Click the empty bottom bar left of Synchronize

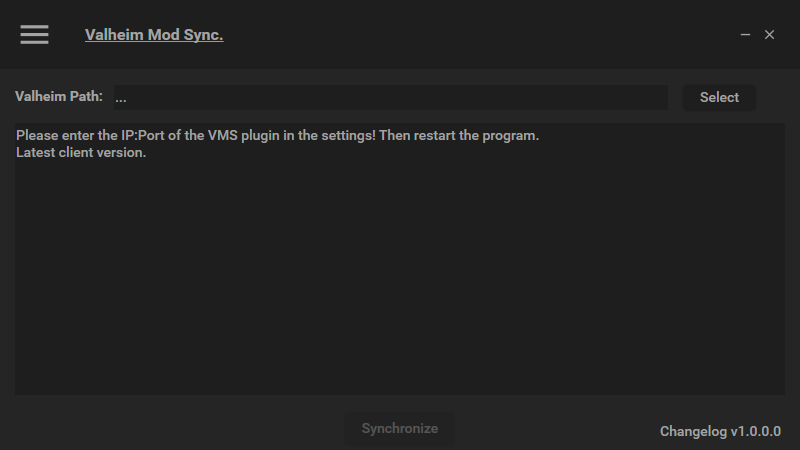pyautogui.click(x=170, y=428)
